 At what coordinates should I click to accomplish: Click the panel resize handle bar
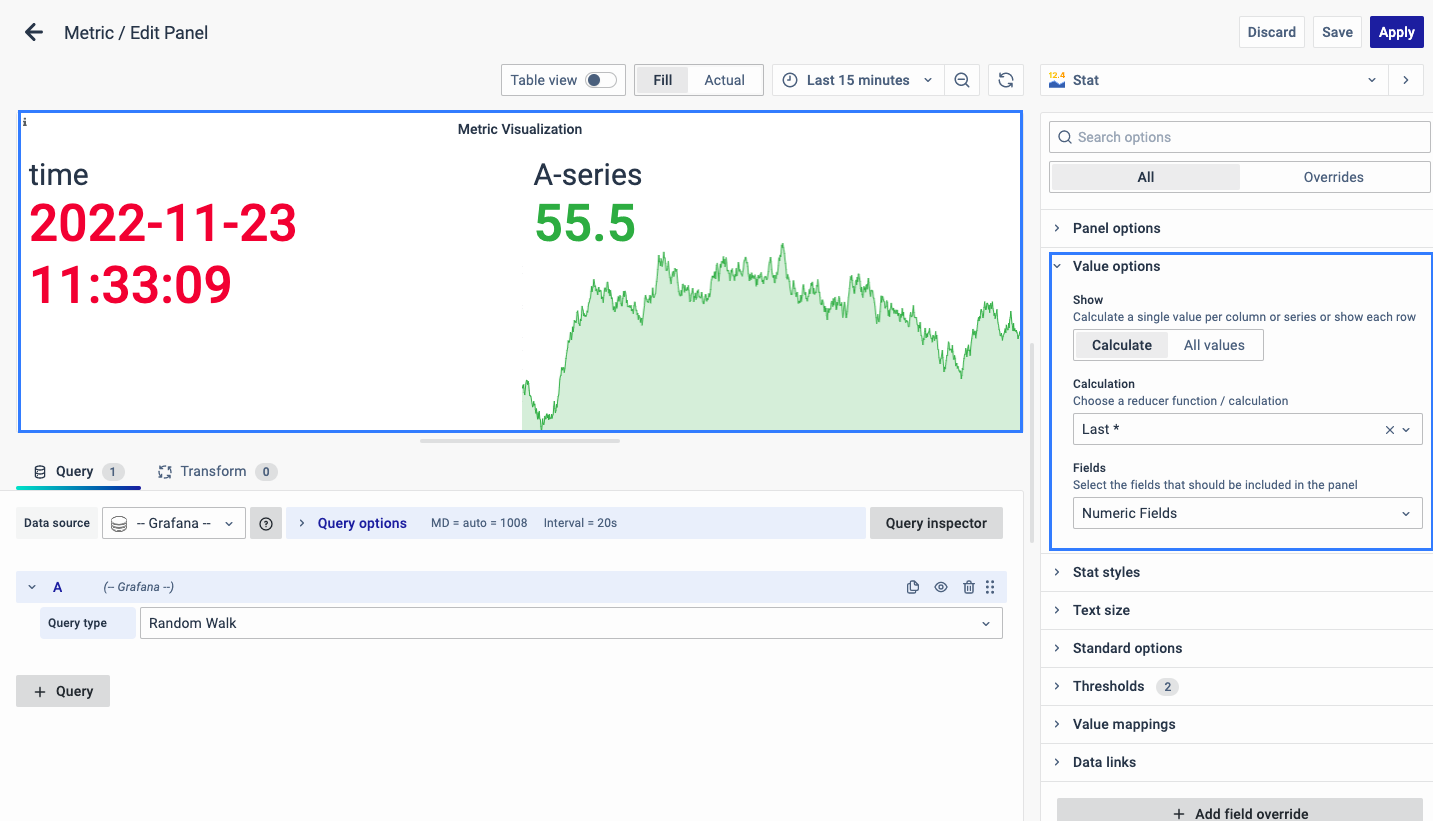pyautogui.click(x=520, y=440)
